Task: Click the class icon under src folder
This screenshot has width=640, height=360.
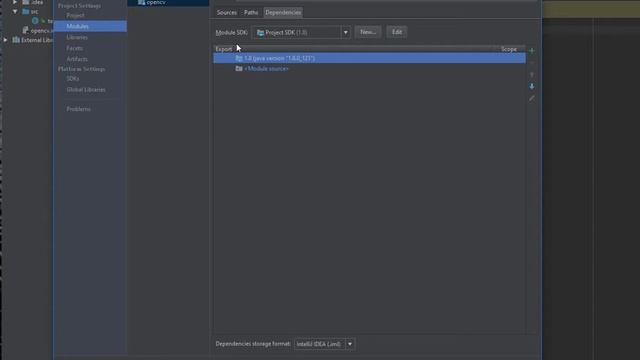Action: [35, 21]
